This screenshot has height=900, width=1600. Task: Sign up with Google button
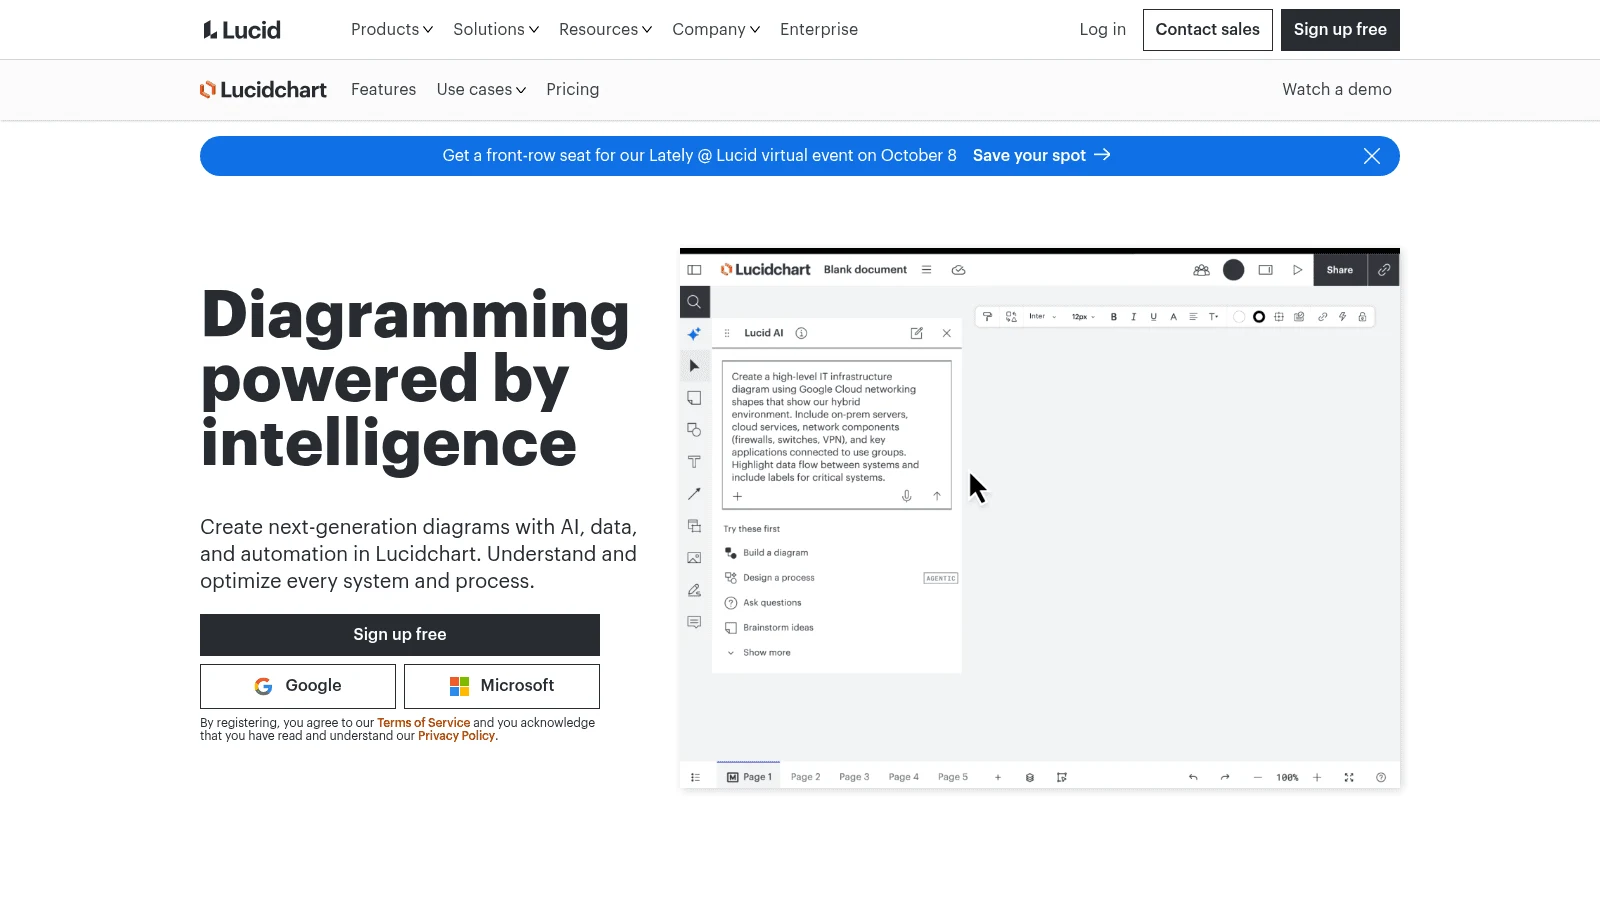(x=298, y=686)
